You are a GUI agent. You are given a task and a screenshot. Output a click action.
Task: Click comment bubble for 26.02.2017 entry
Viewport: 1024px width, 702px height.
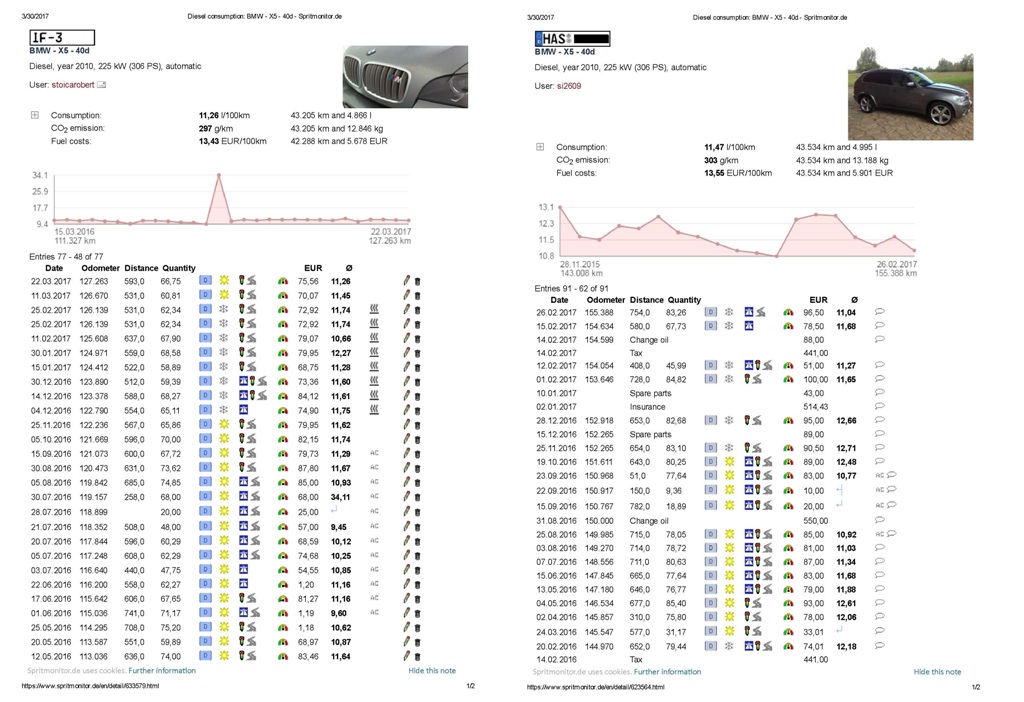coord(879,312)
